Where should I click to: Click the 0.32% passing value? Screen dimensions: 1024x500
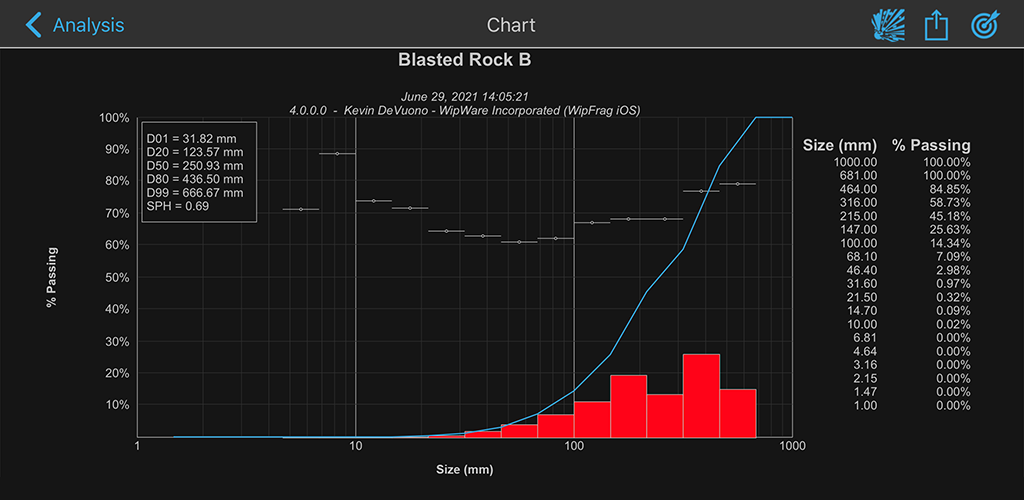954,297
